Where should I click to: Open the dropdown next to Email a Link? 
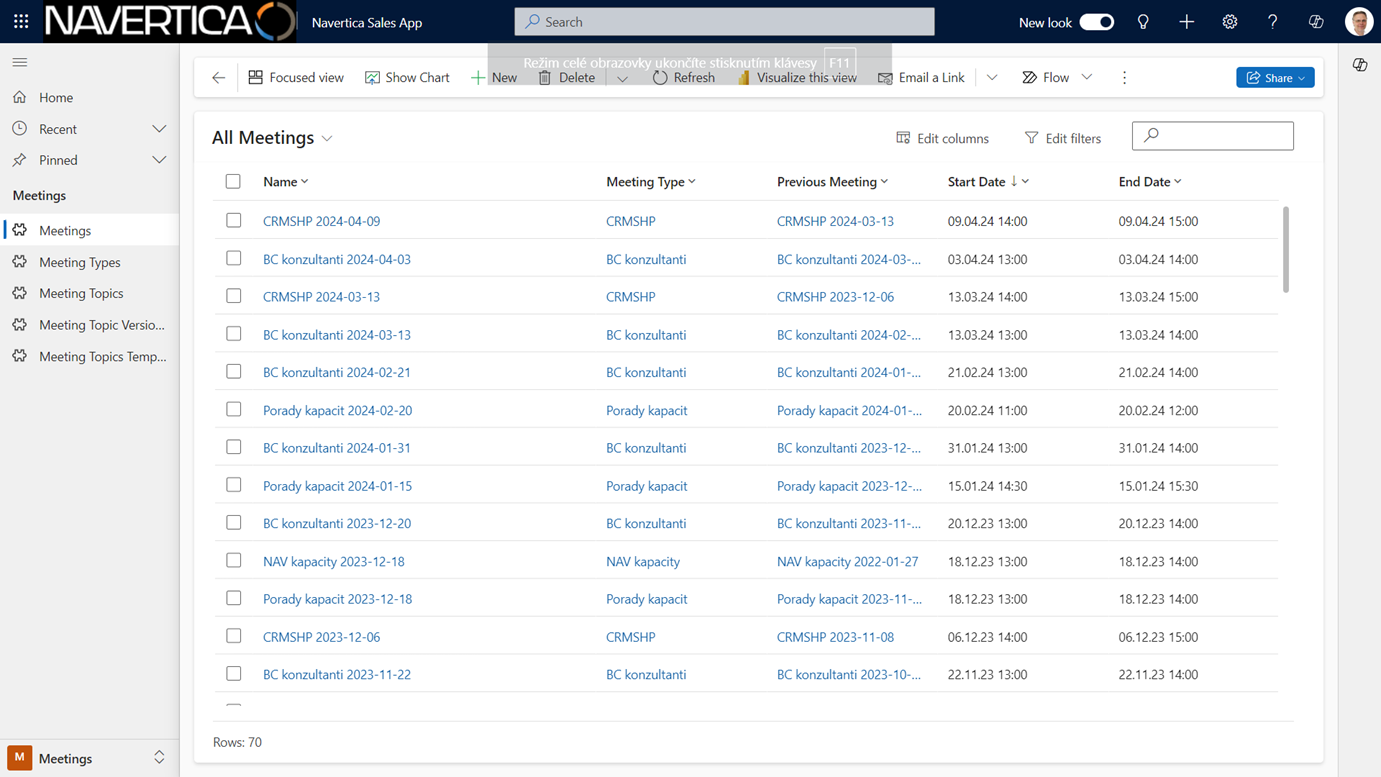(991, 77)
